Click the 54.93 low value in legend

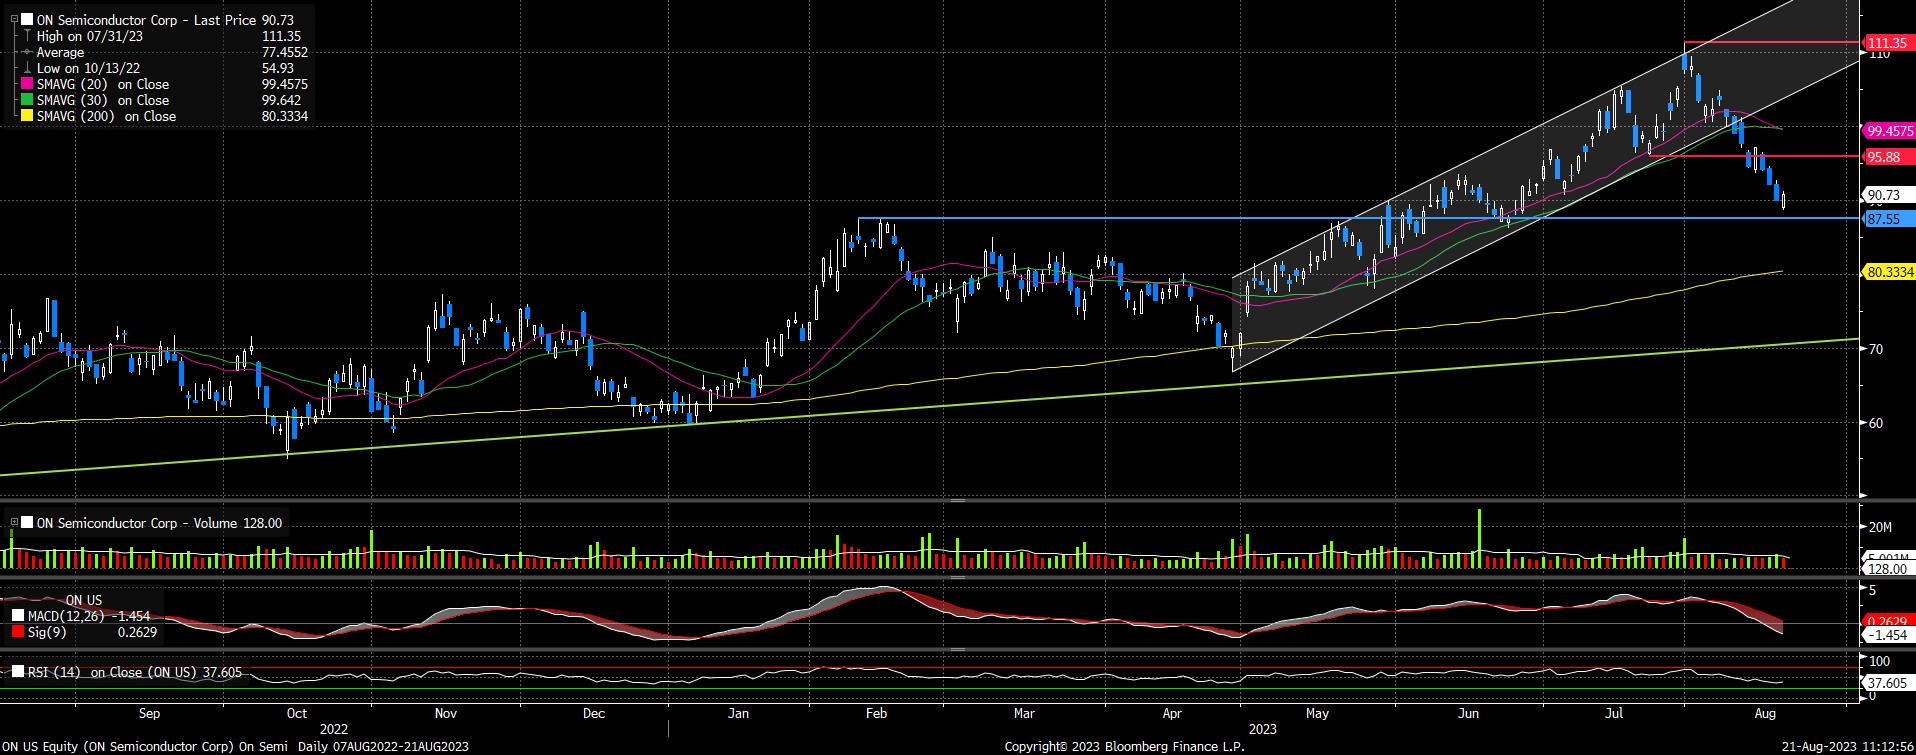point(277,68)
